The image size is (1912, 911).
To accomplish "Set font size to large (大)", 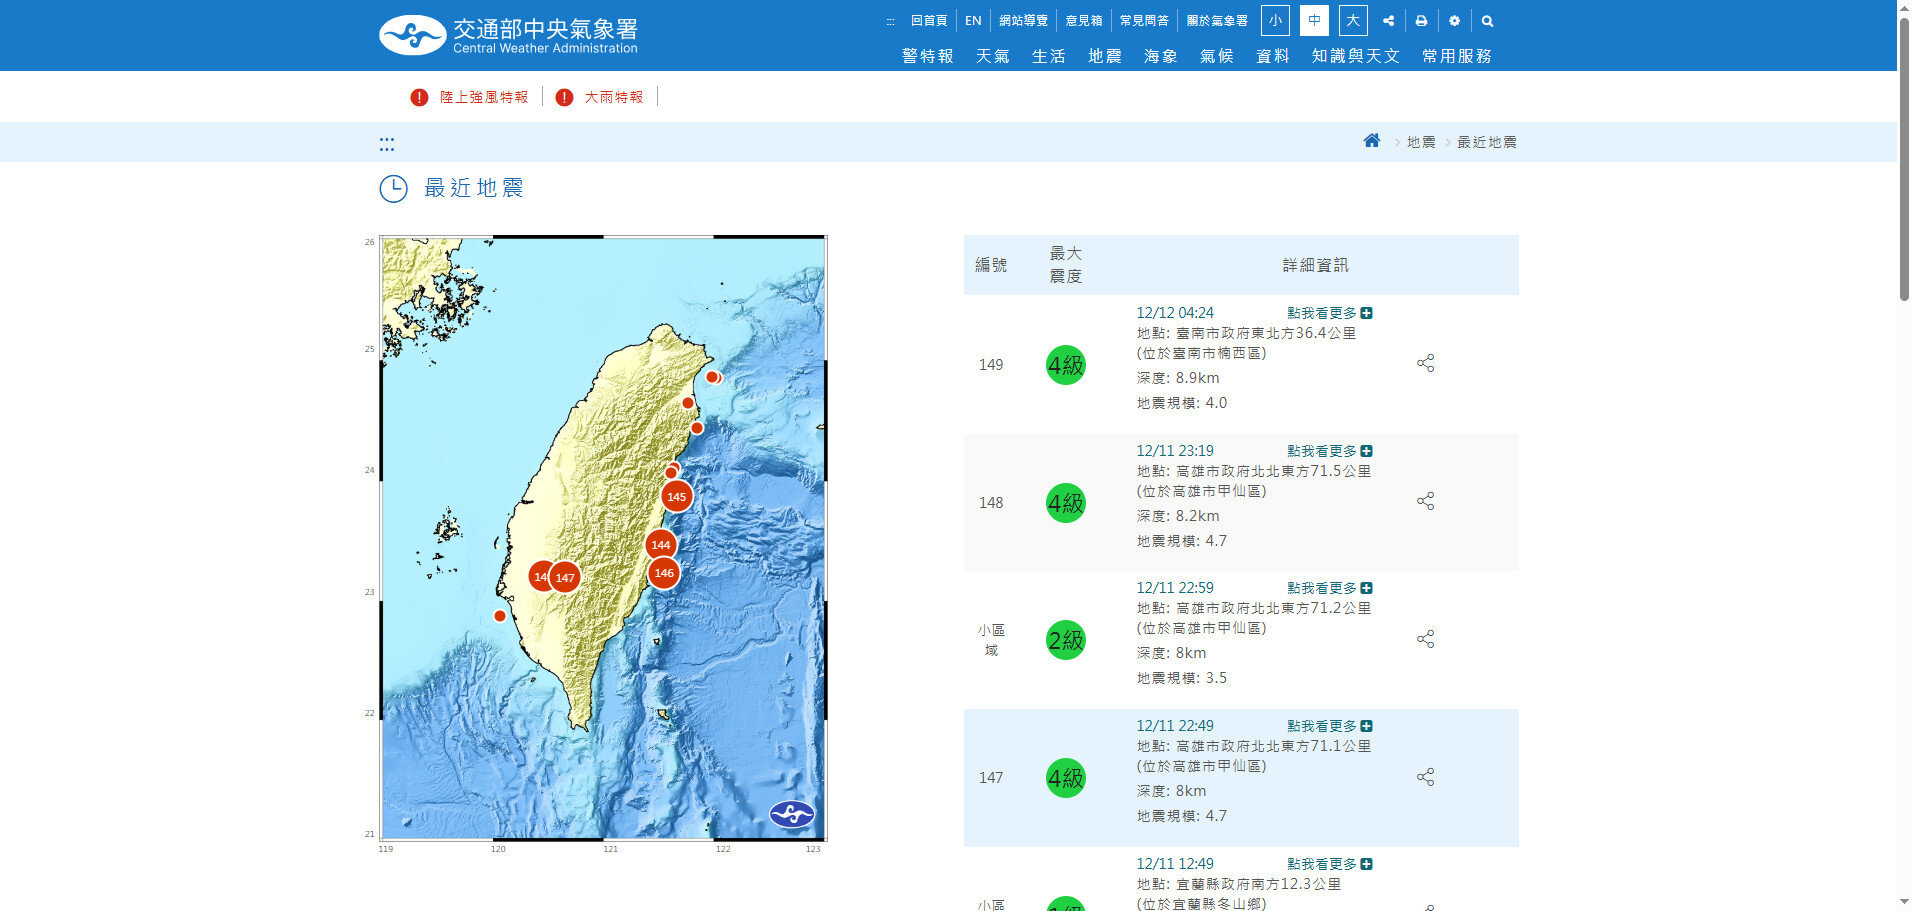I will 1352,21.
